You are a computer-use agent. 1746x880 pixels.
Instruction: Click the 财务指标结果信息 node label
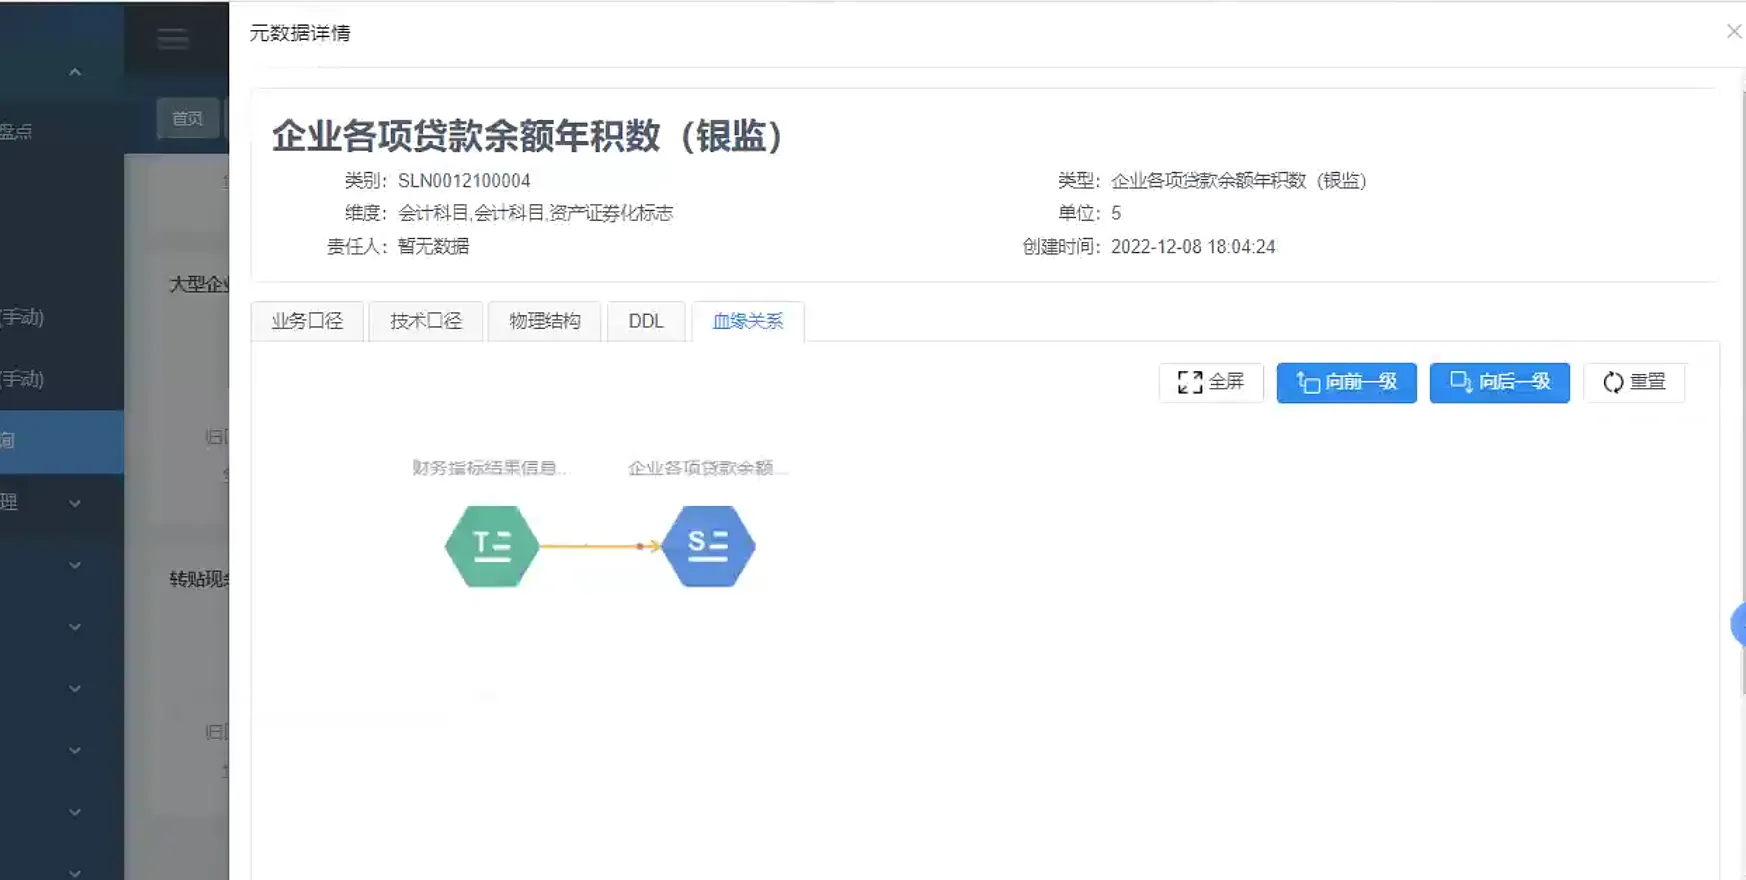(489, 468)
